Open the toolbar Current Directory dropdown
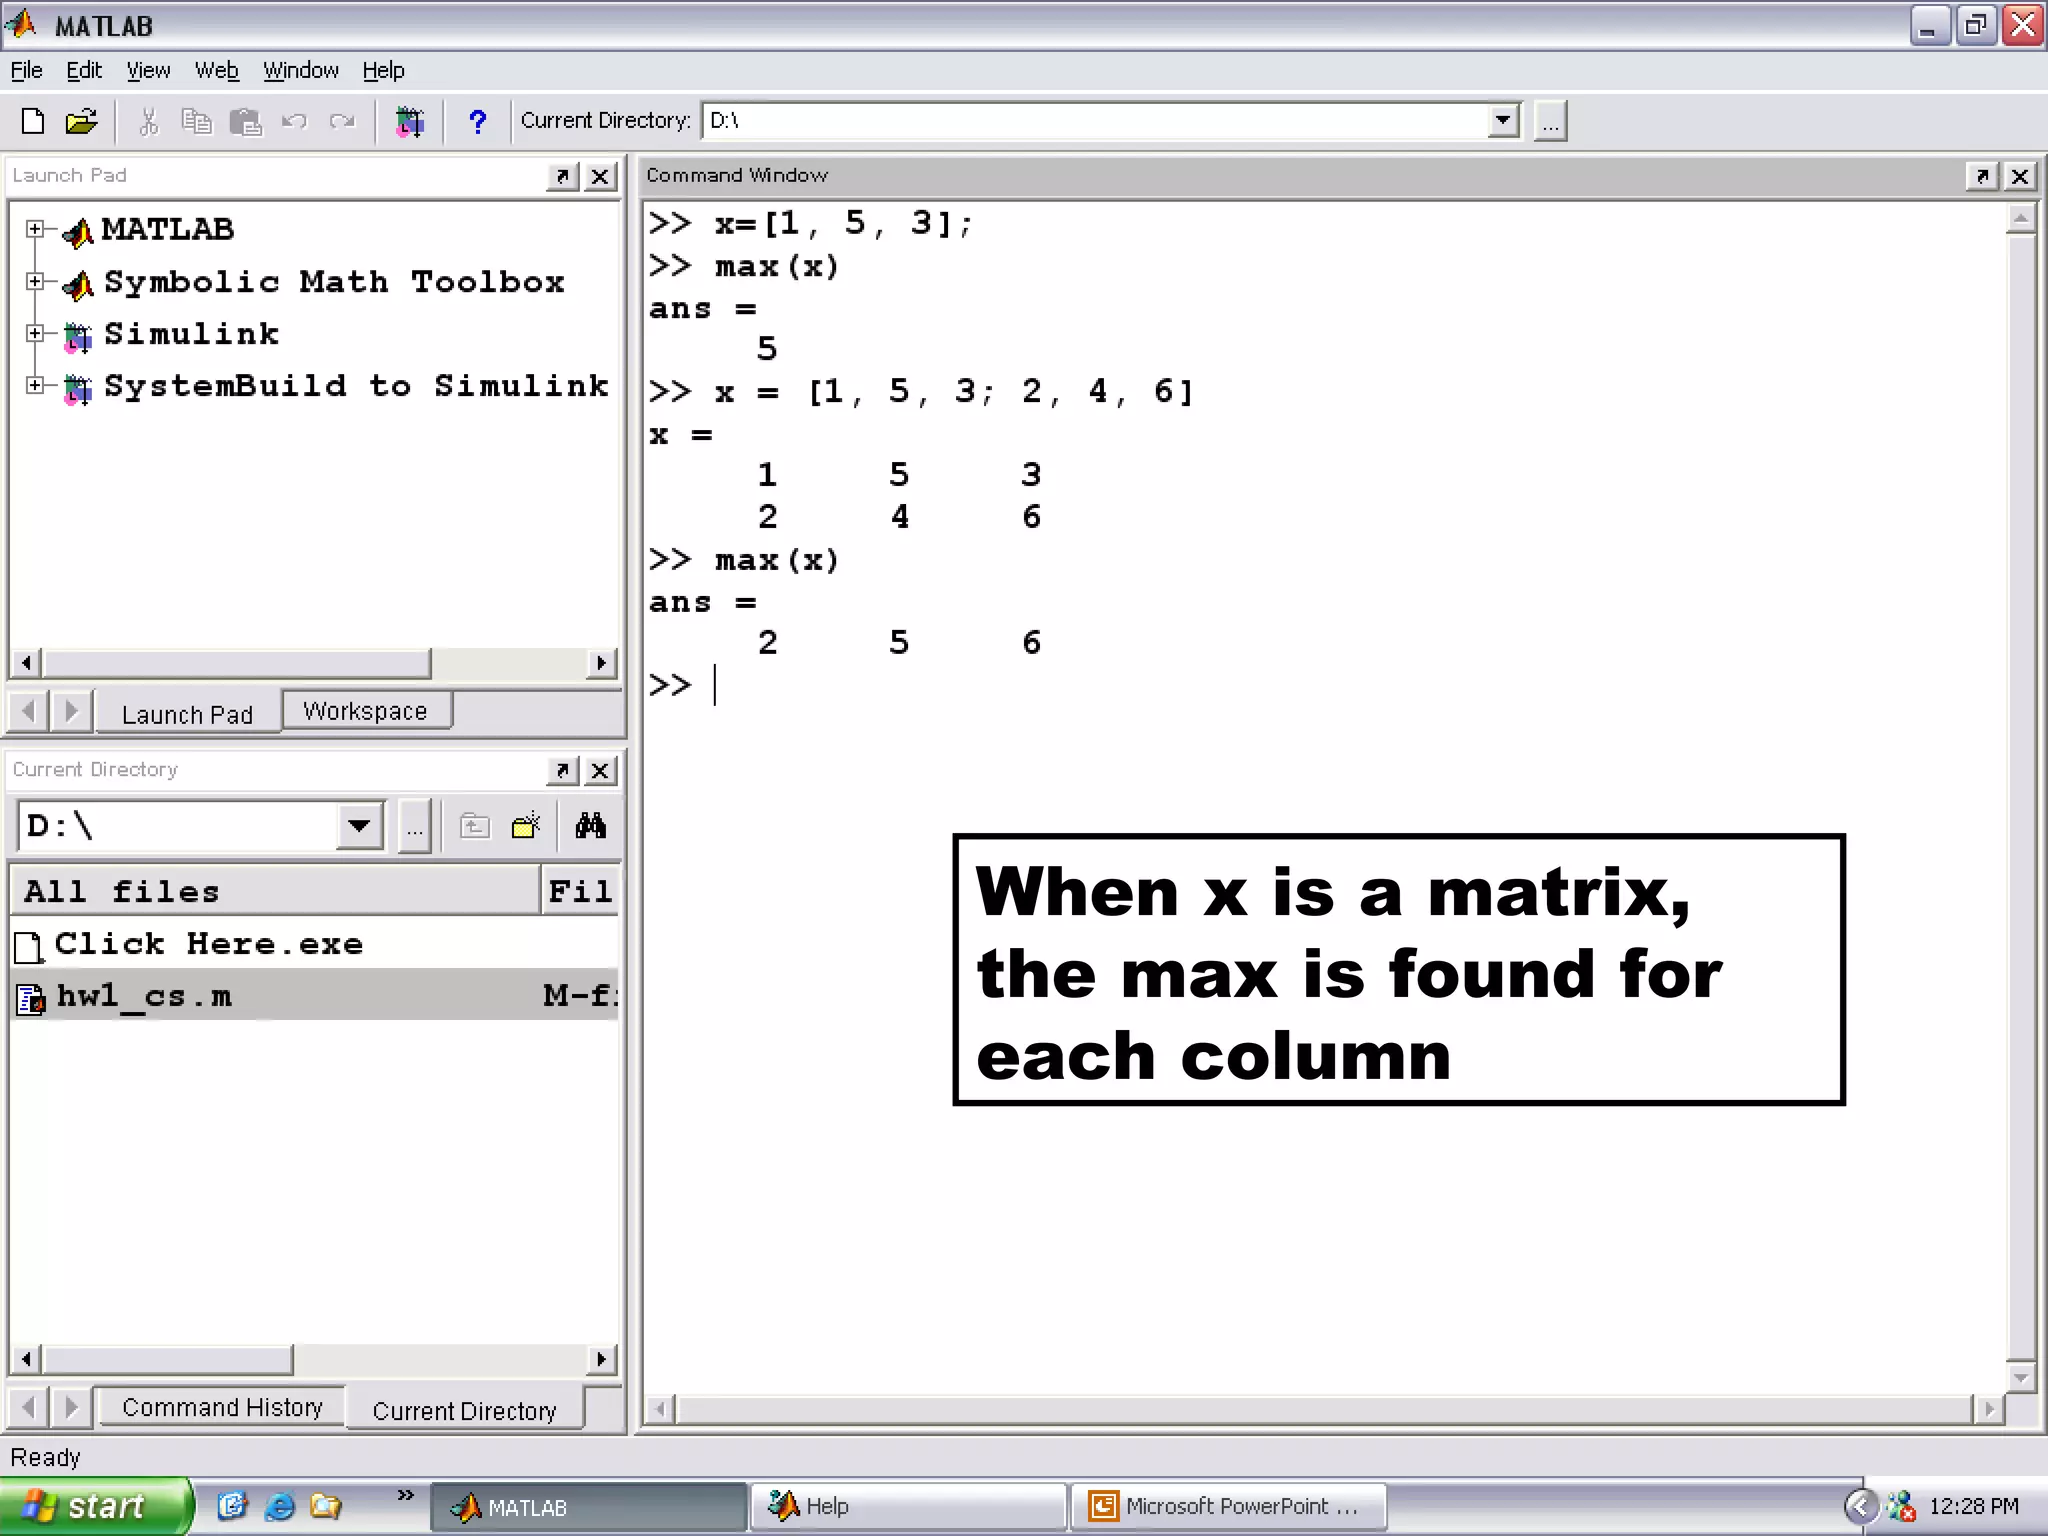 (x=1502, y=121)
